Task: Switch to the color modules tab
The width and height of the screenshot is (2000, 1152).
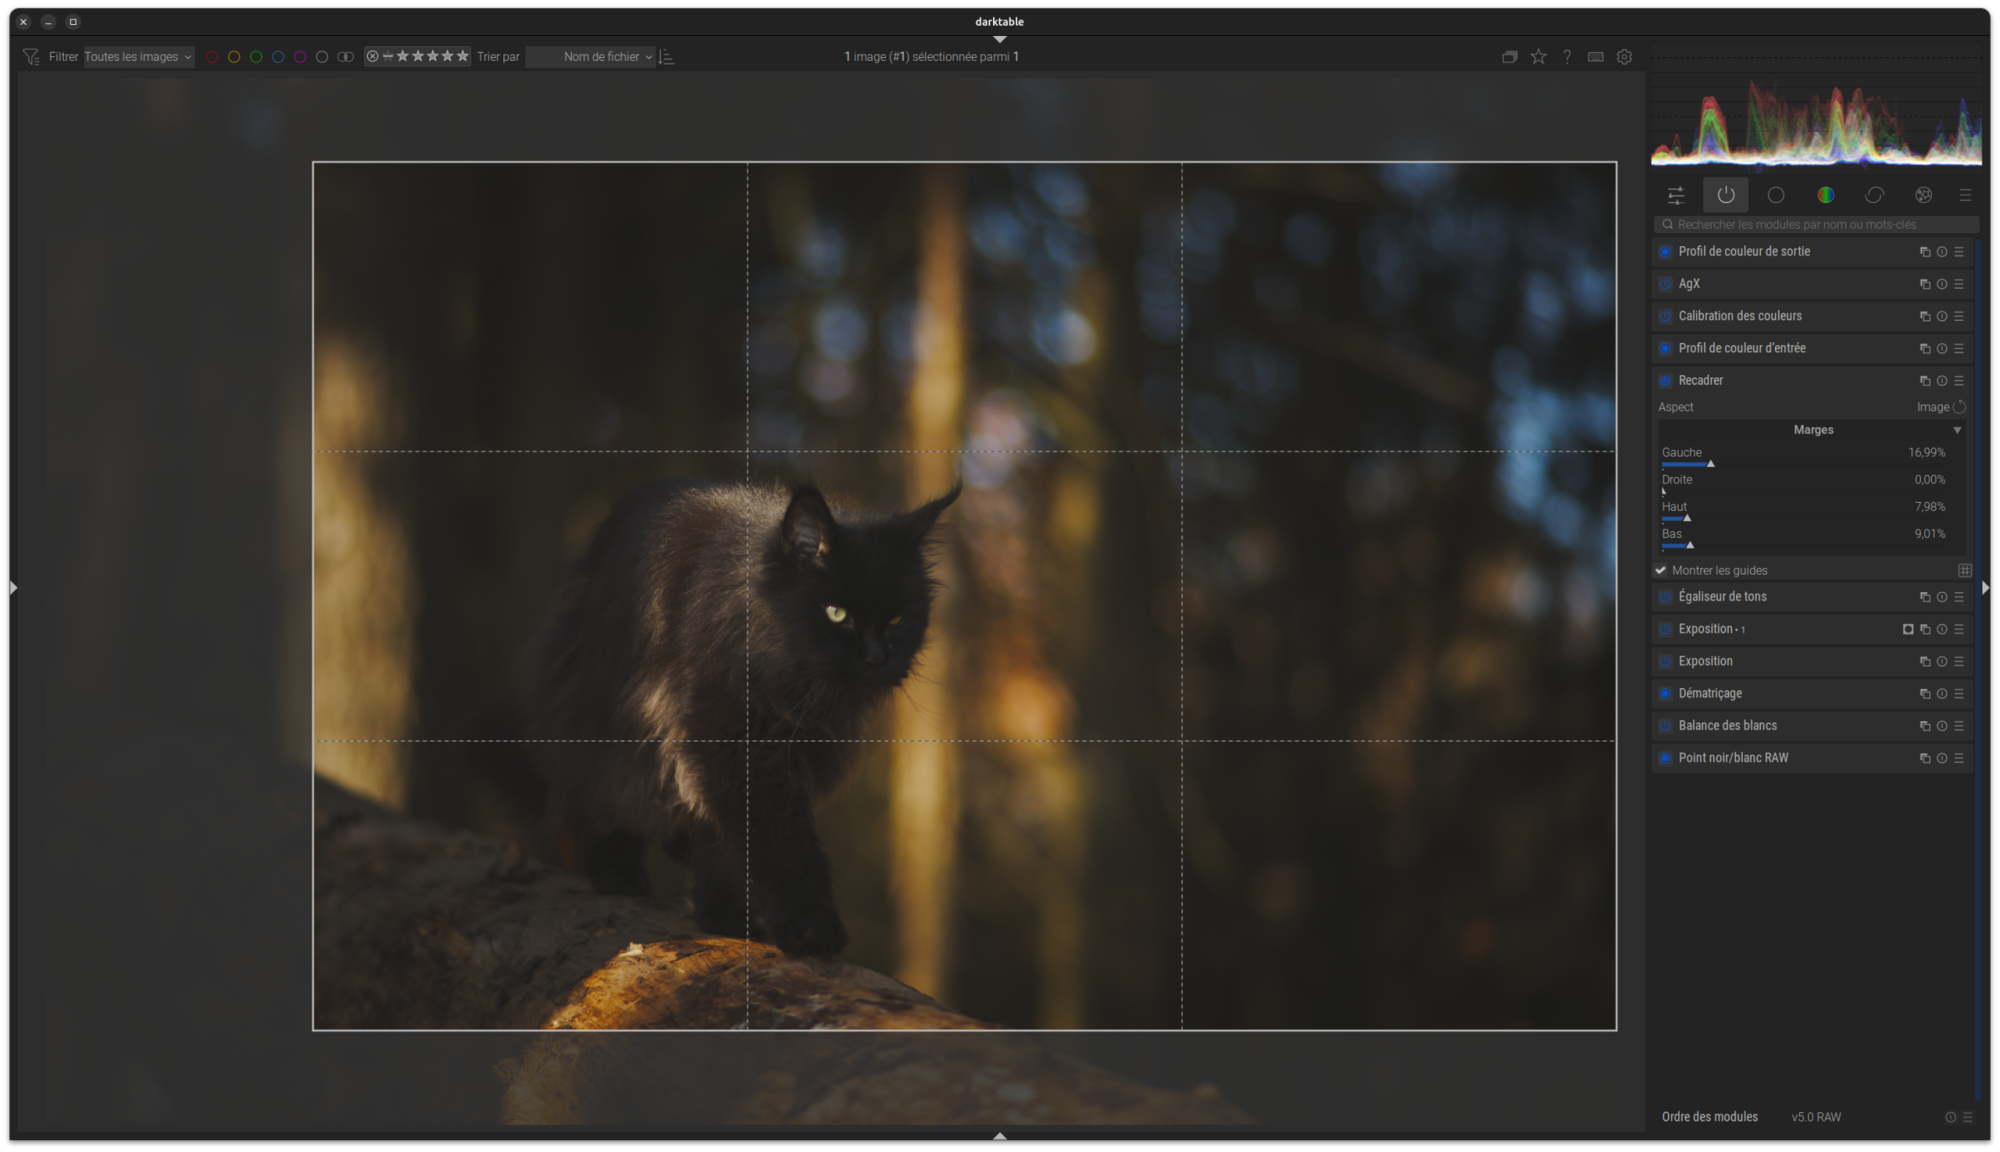Action: pos(1825,195)
